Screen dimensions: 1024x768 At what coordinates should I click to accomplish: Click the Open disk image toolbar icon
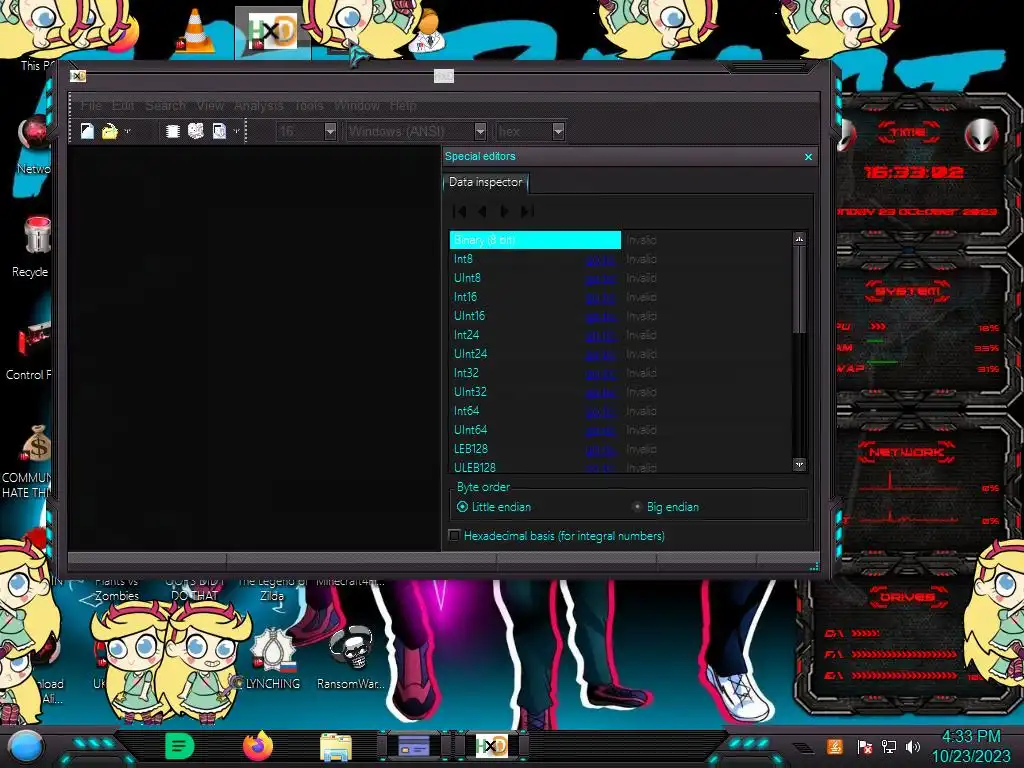pyautogui.click(x=219, y=131)
